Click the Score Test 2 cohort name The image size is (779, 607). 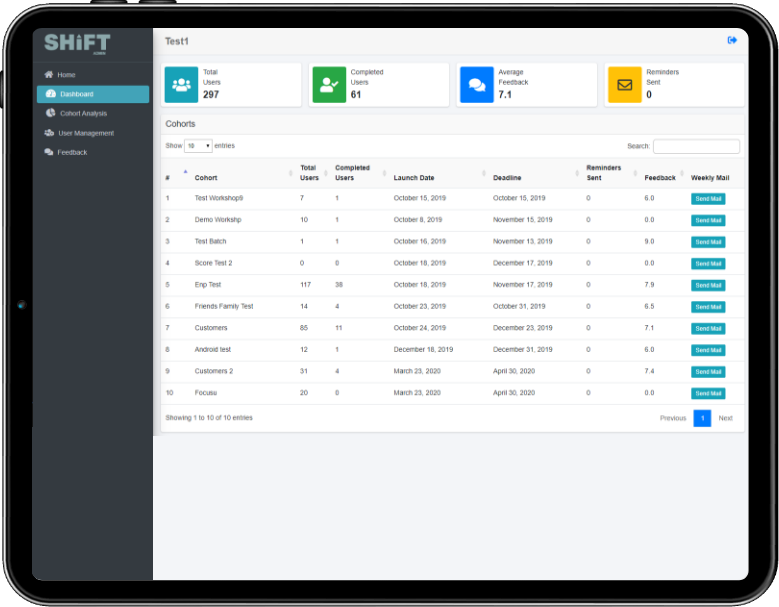coord(213,263)
